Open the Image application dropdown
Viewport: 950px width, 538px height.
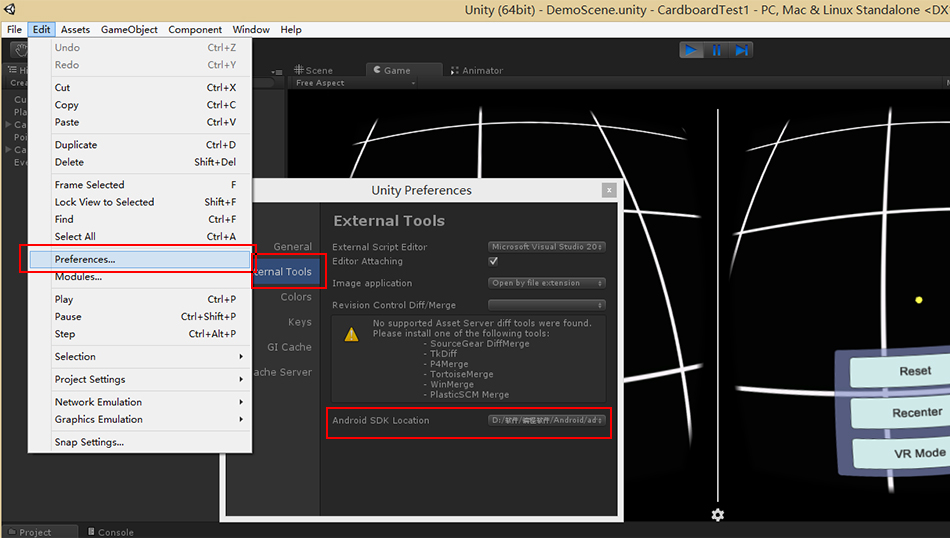coord(546,283)
